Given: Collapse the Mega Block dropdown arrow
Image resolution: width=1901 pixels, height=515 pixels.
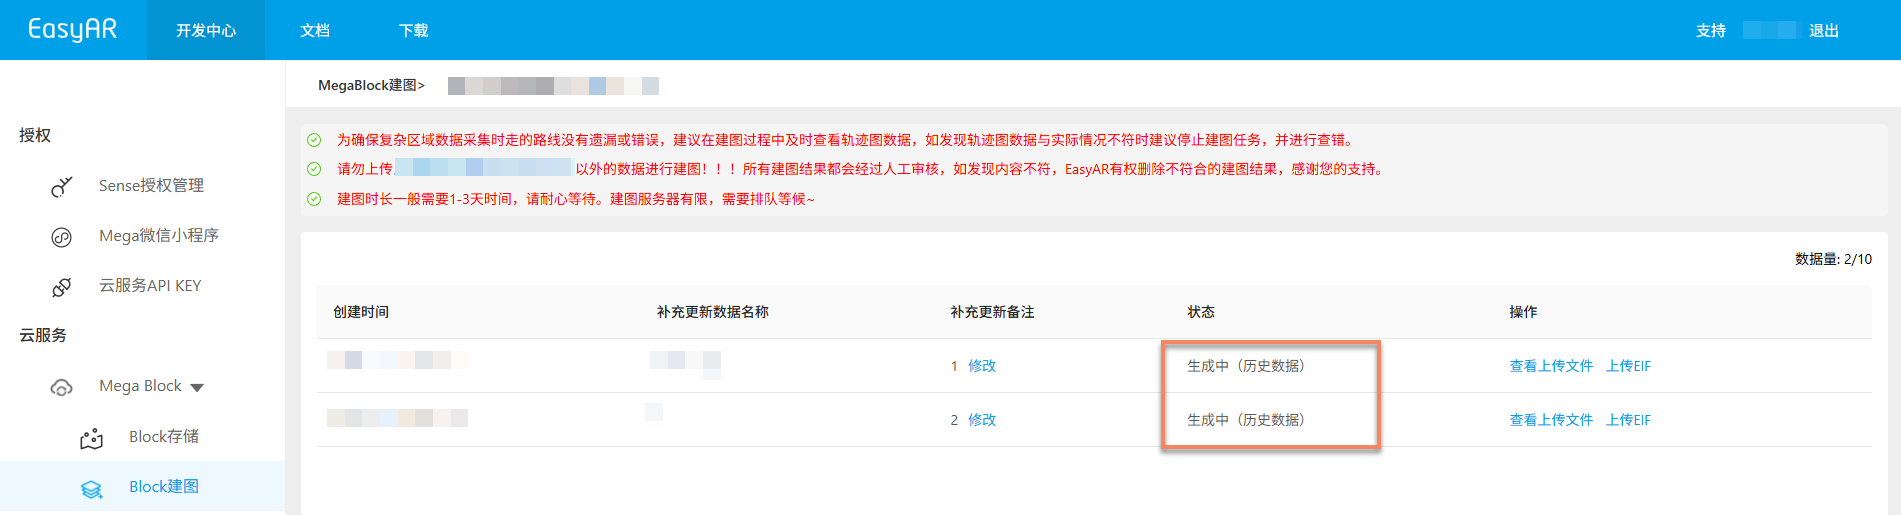Looking at the screenshot, I should (x=197, y=387).
